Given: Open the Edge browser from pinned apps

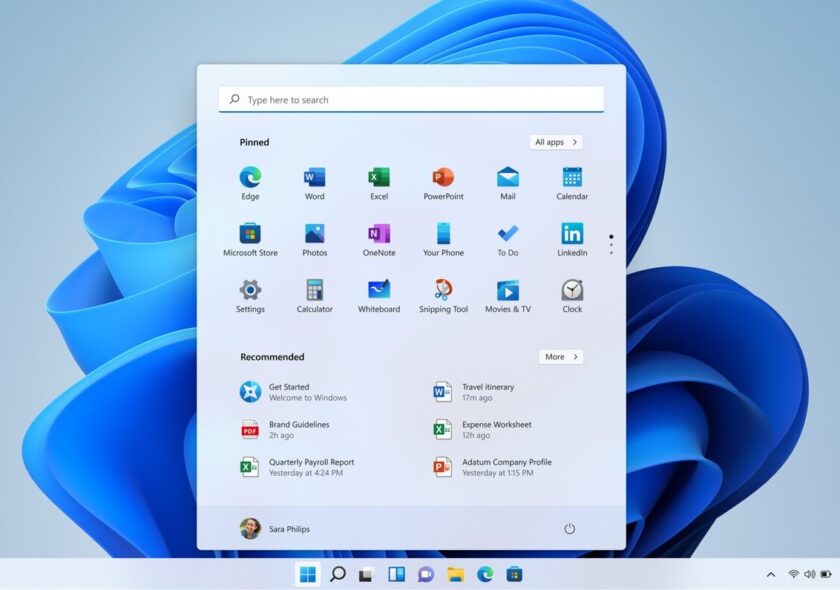Looking at the screenshot, I should point(250,183).
